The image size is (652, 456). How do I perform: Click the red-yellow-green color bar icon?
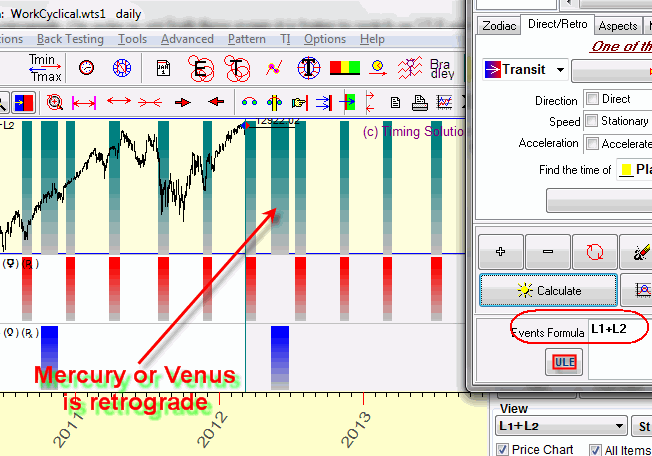tap(344, 68)
